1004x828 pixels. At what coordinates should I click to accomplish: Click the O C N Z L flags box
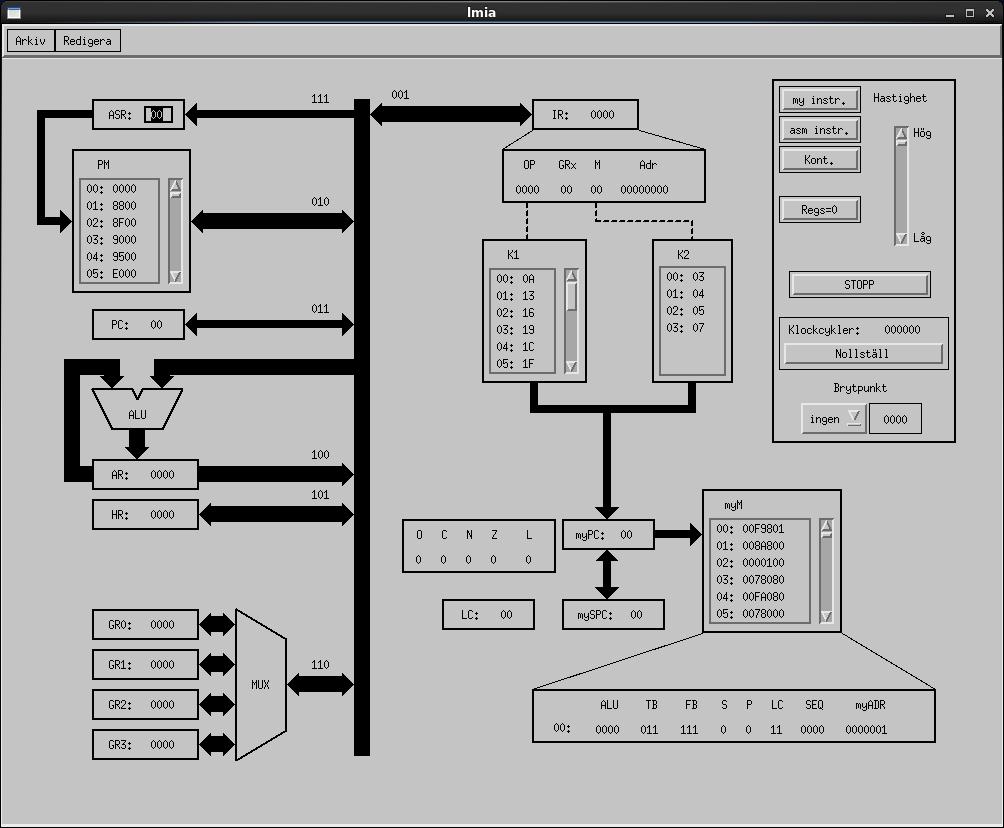(479, 546)
